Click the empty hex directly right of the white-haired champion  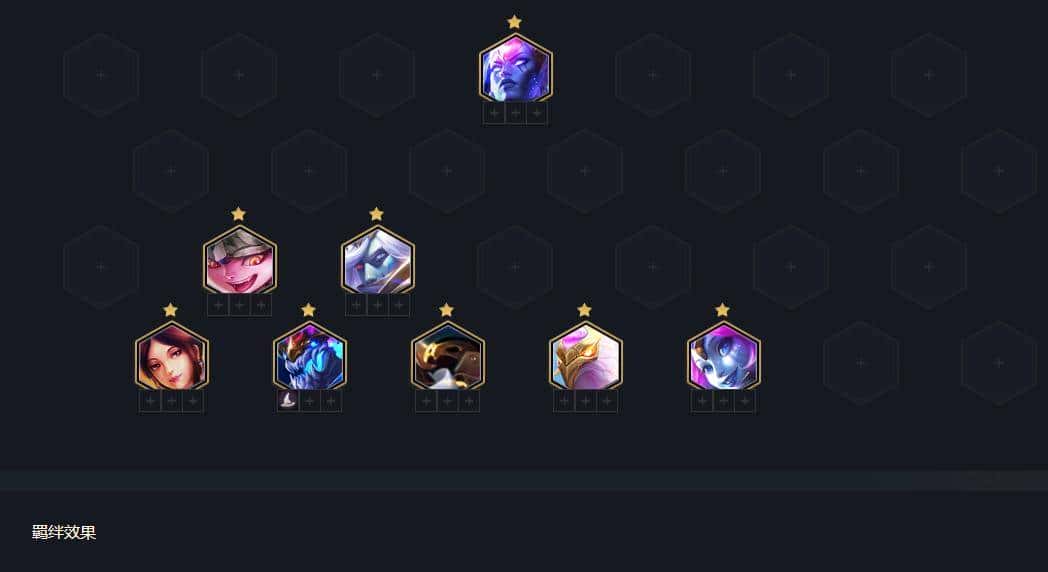[x=515, y=267]
